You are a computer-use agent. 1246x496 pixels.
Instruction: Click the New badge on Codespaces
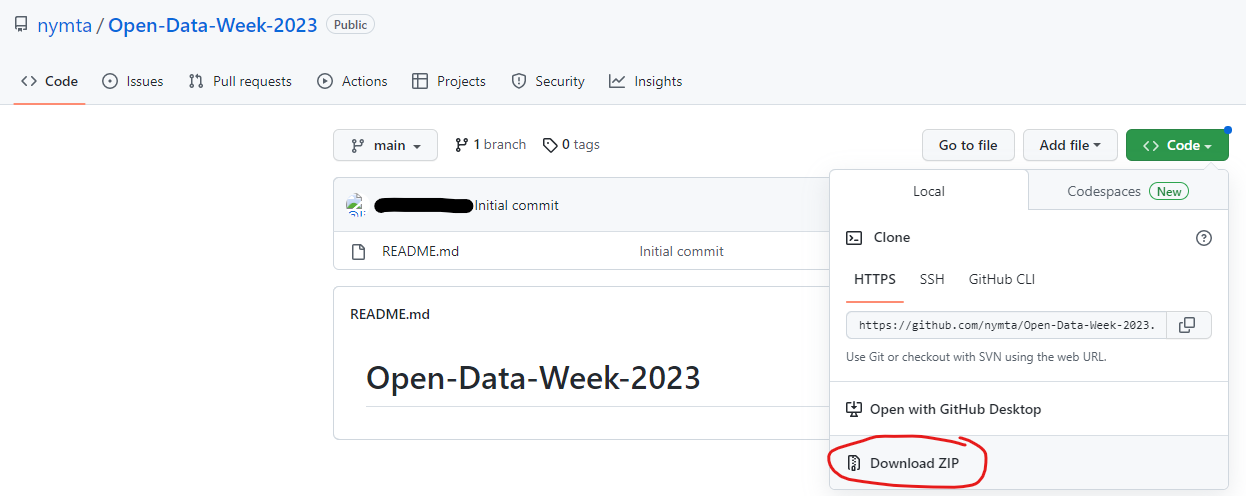coord(1169,191)
